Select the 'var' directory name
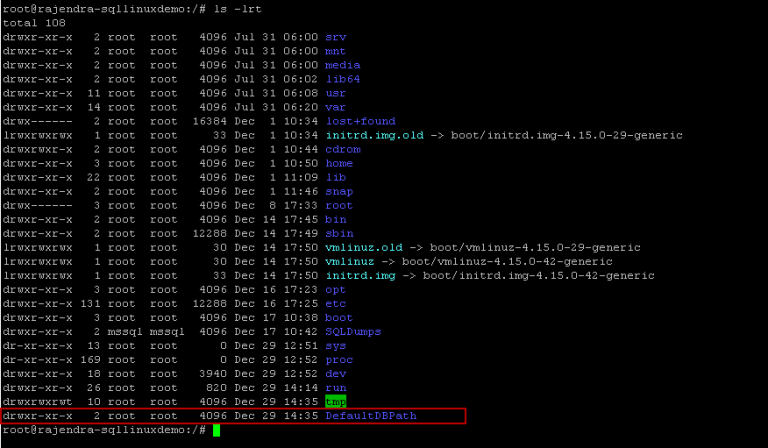Image resolution: width=768 pixels, height=448 pixels. pyautogui.click(x=336, y=107)
